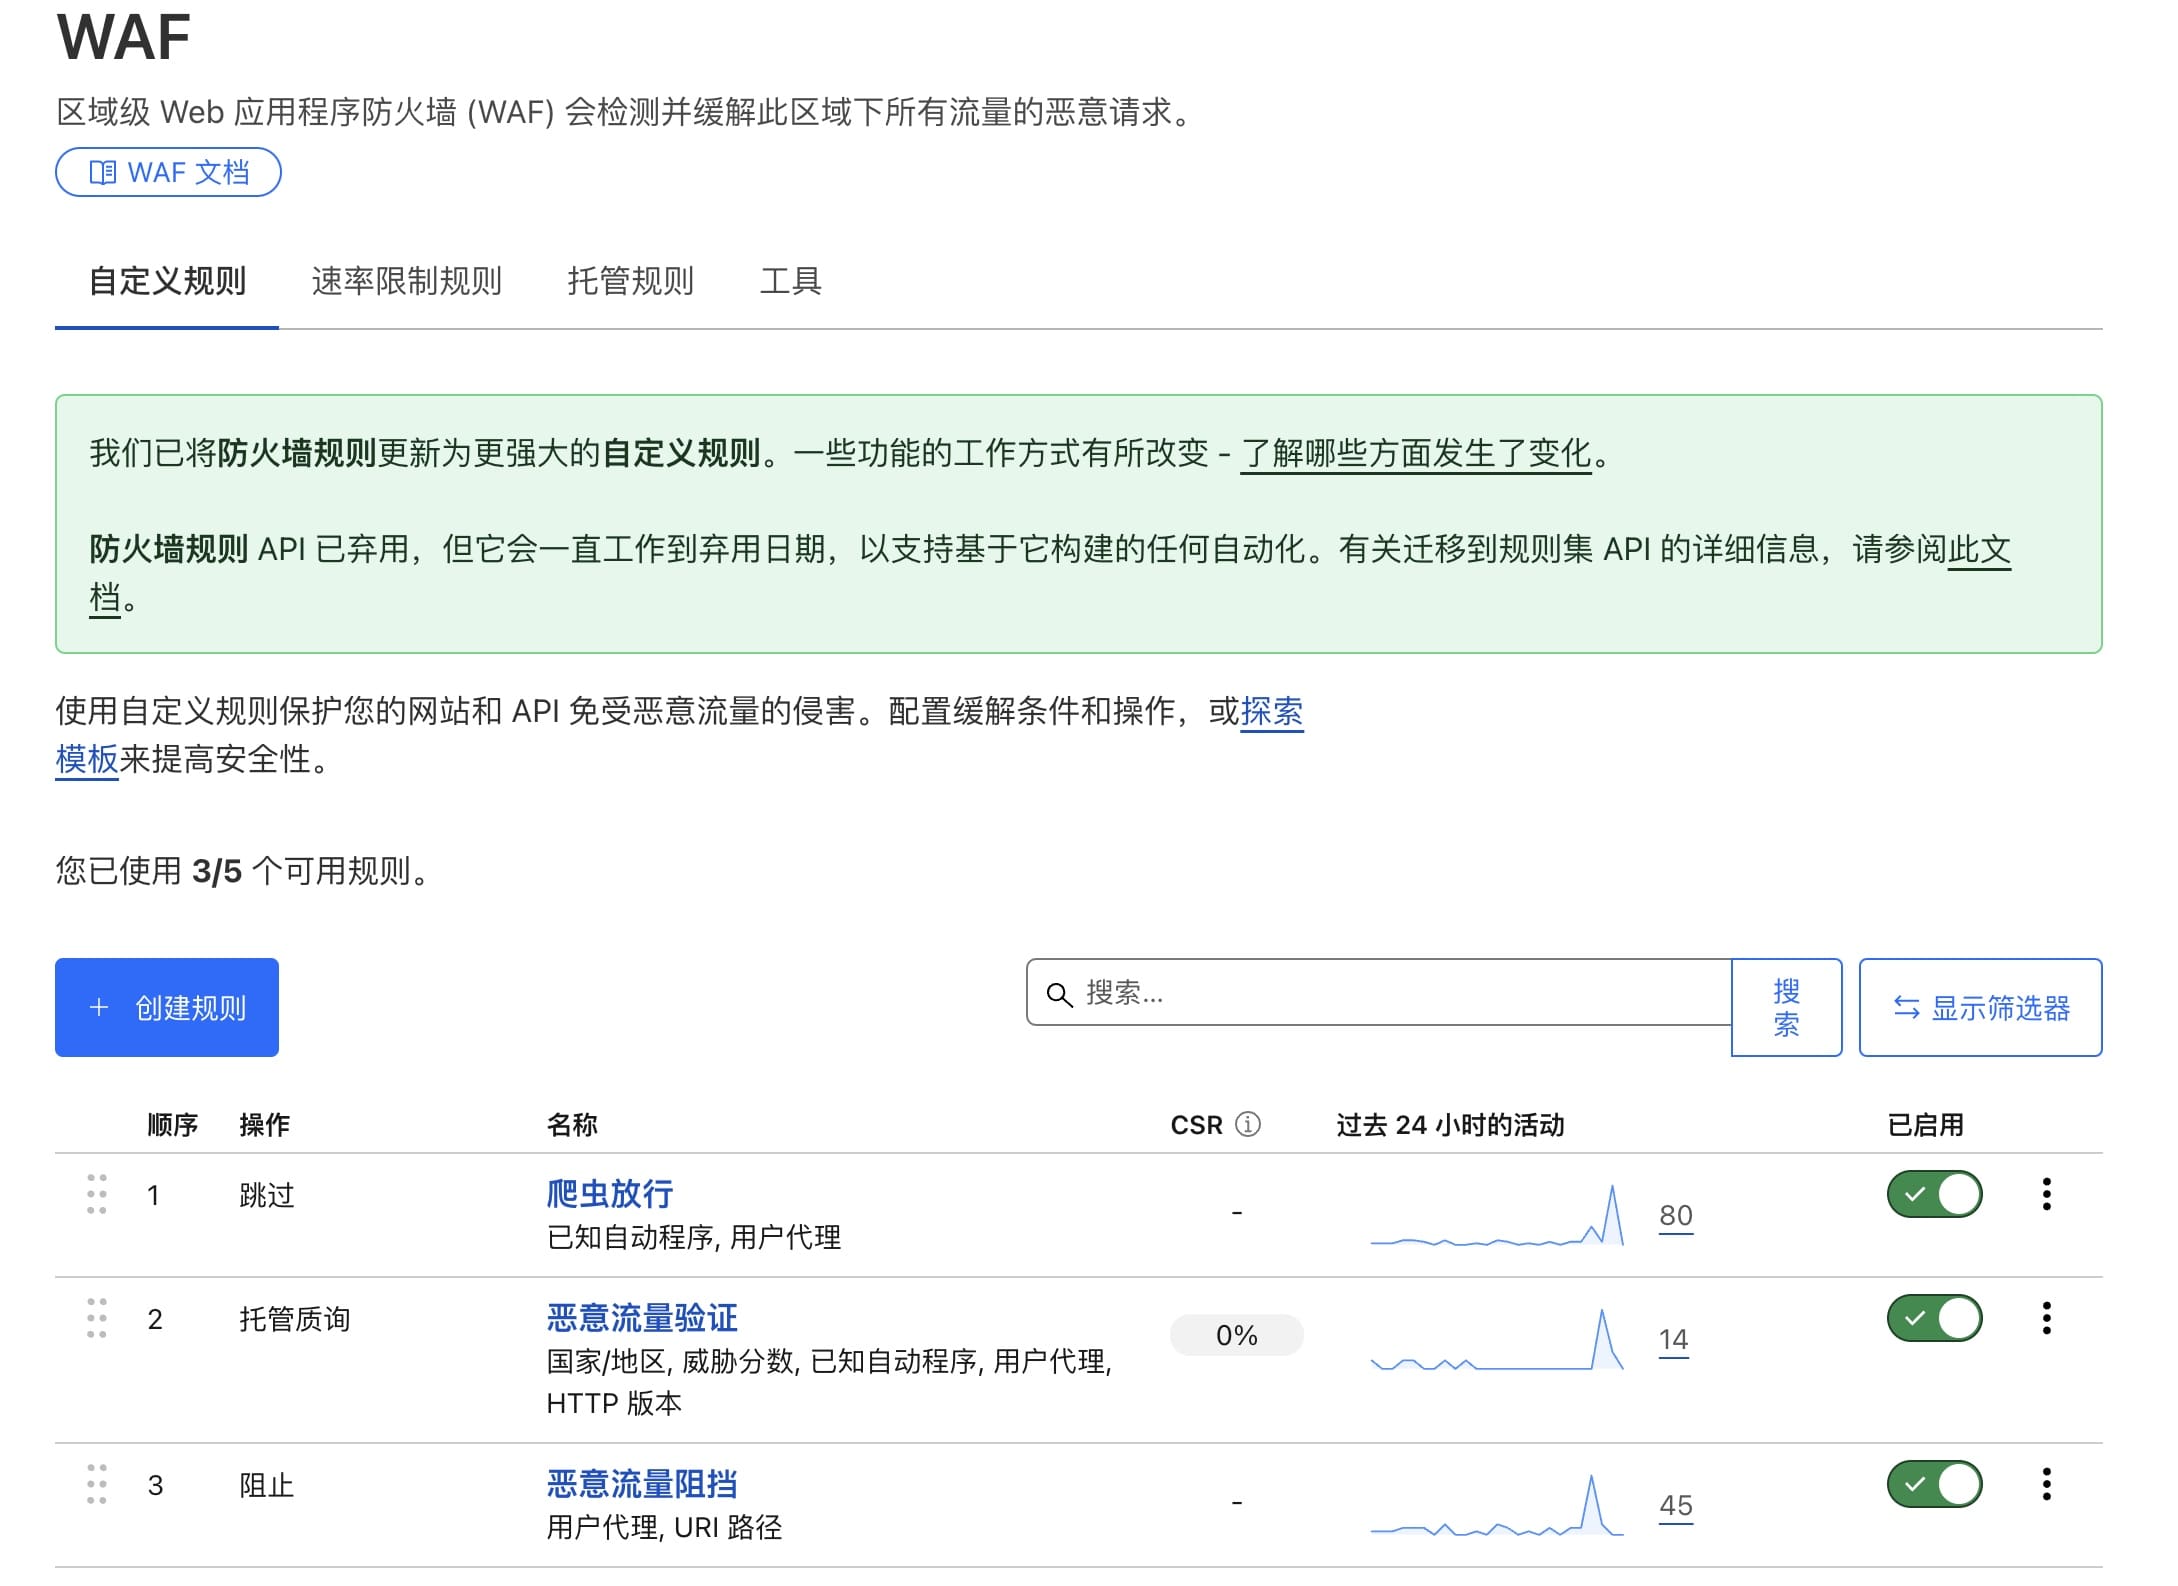Open the kebab menu for 恶意流量验证 rule
The image size is (2178, 1586).
[x=2048, y=1318]
